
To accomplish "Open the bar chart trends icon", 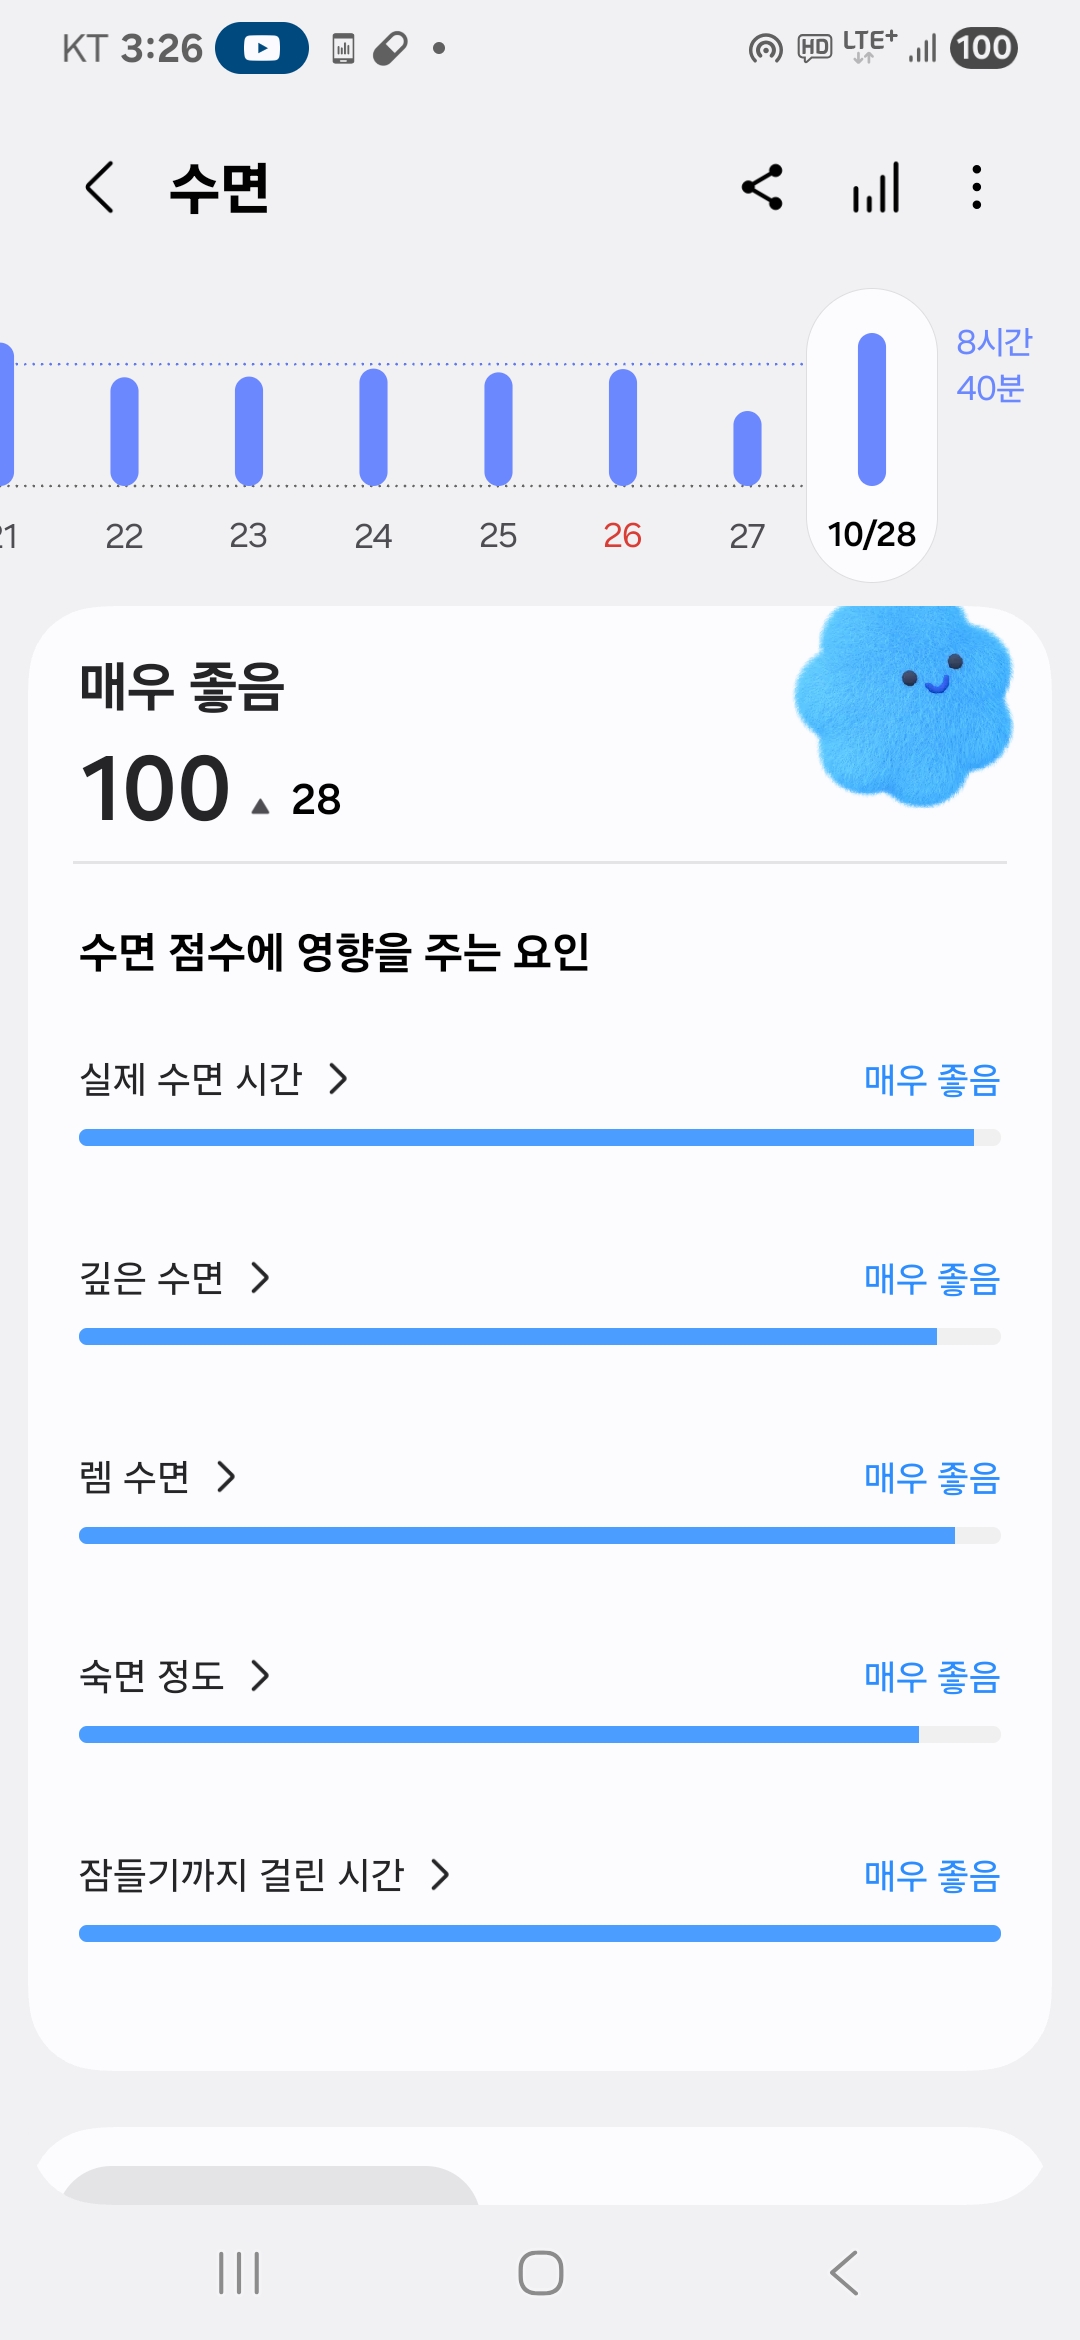I will click(876, 187).
